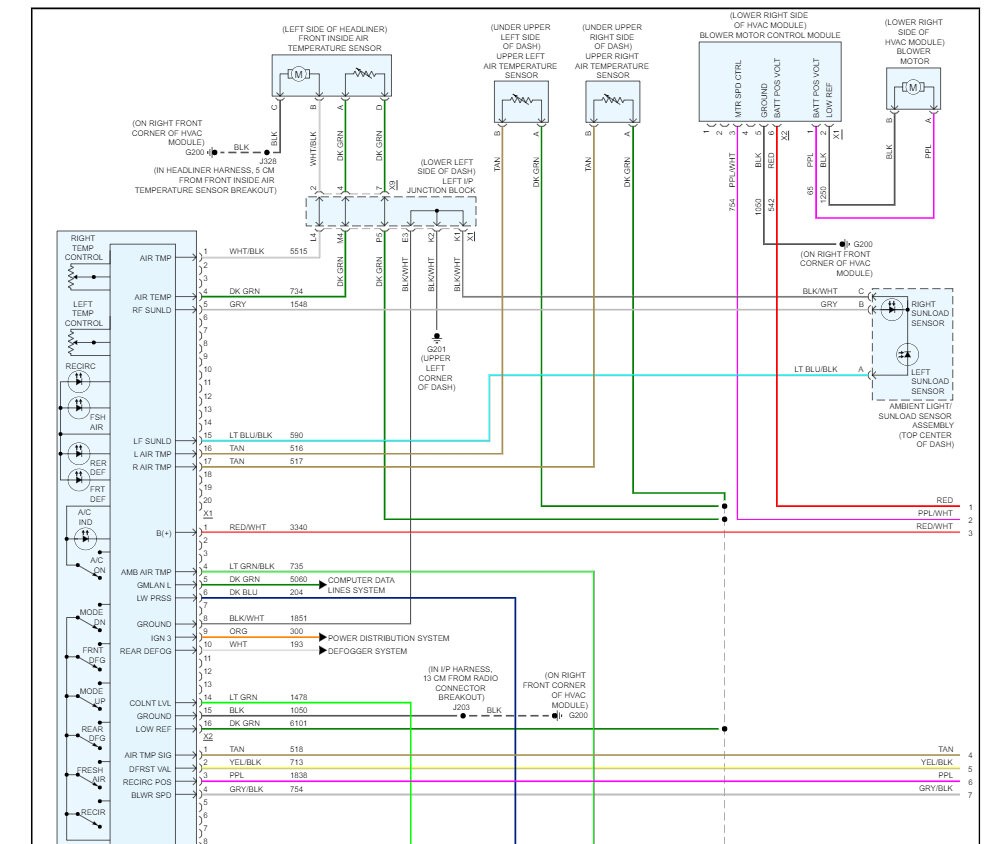Click the REAR DEFOG pin label
Image resolution: width=986 pixels, height=844 pixels.
[x=145, y=651]
